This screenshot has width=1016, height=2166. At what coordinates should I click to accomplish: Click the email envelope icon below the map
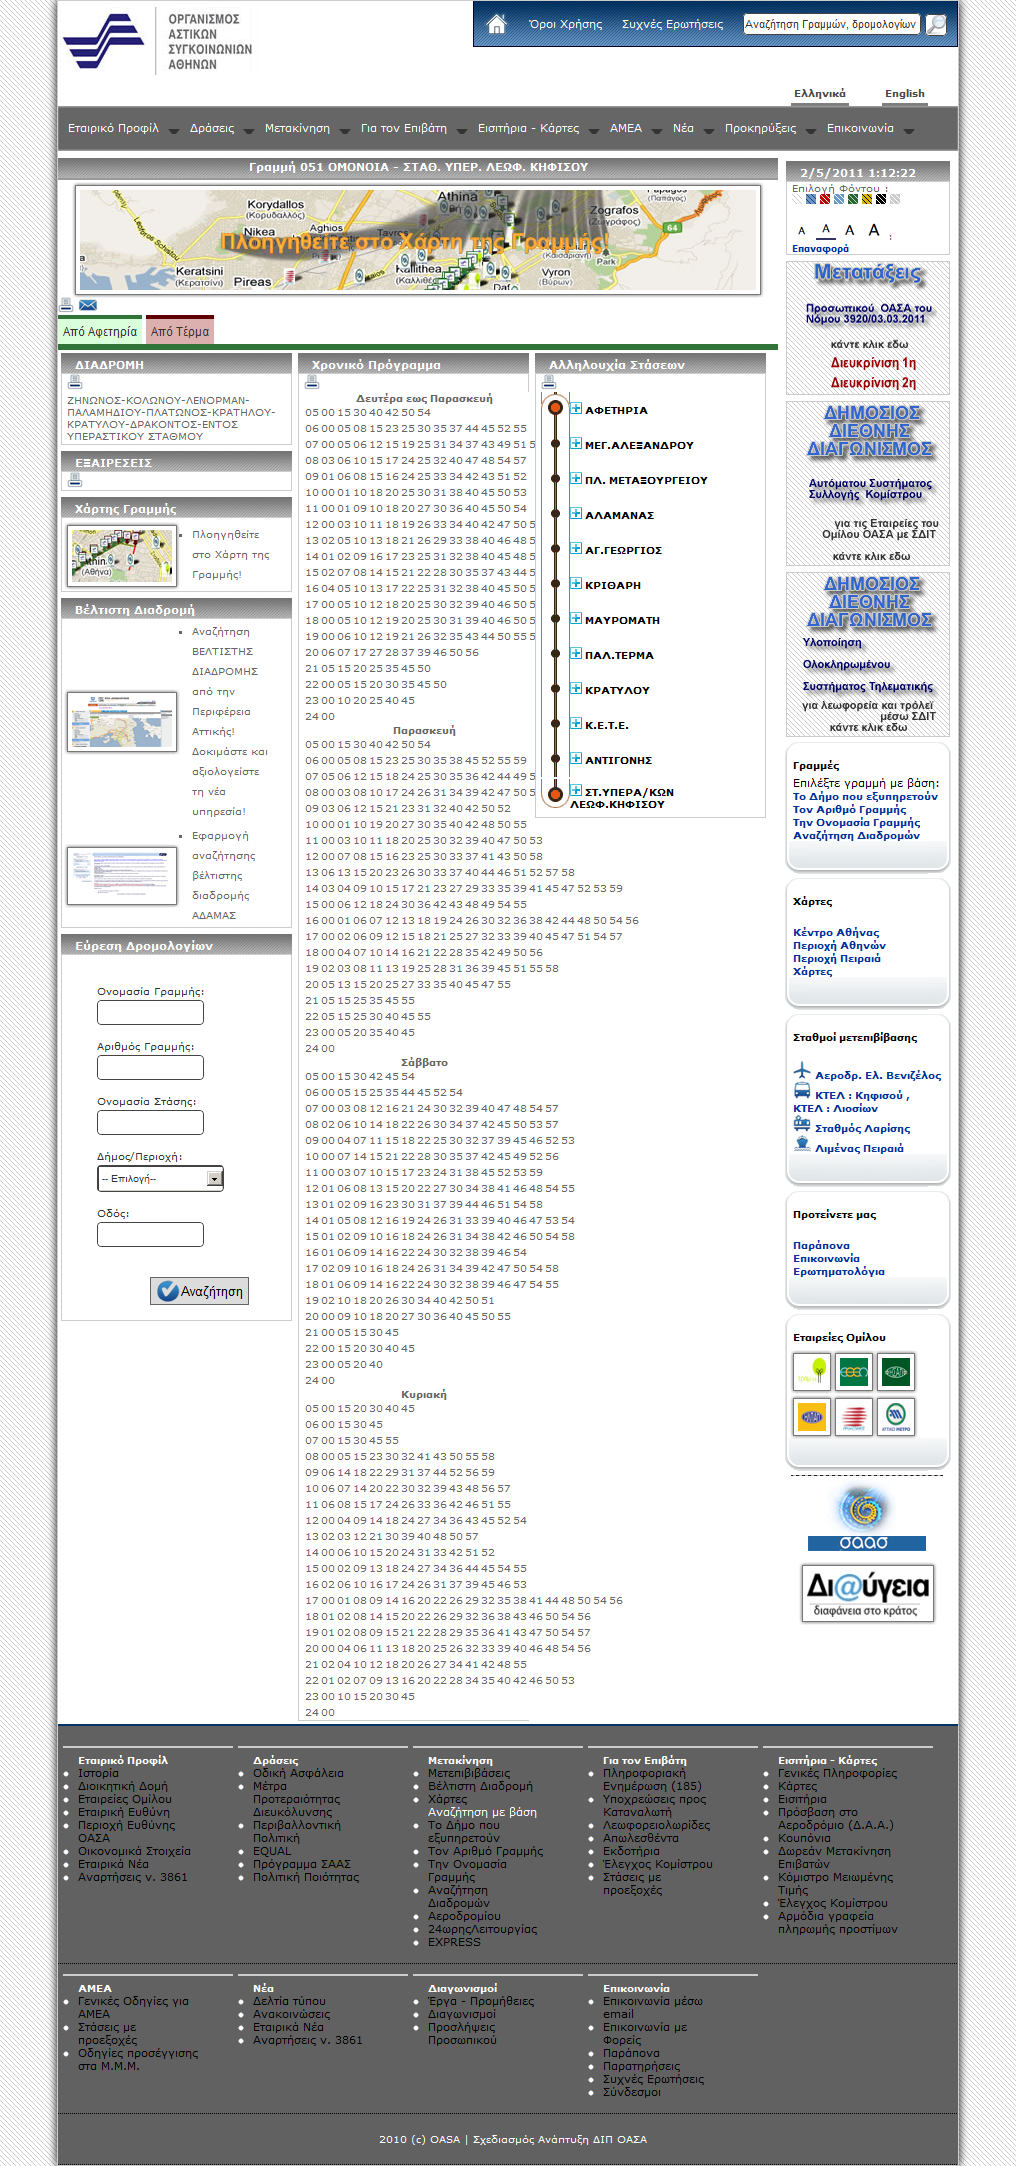88,305
